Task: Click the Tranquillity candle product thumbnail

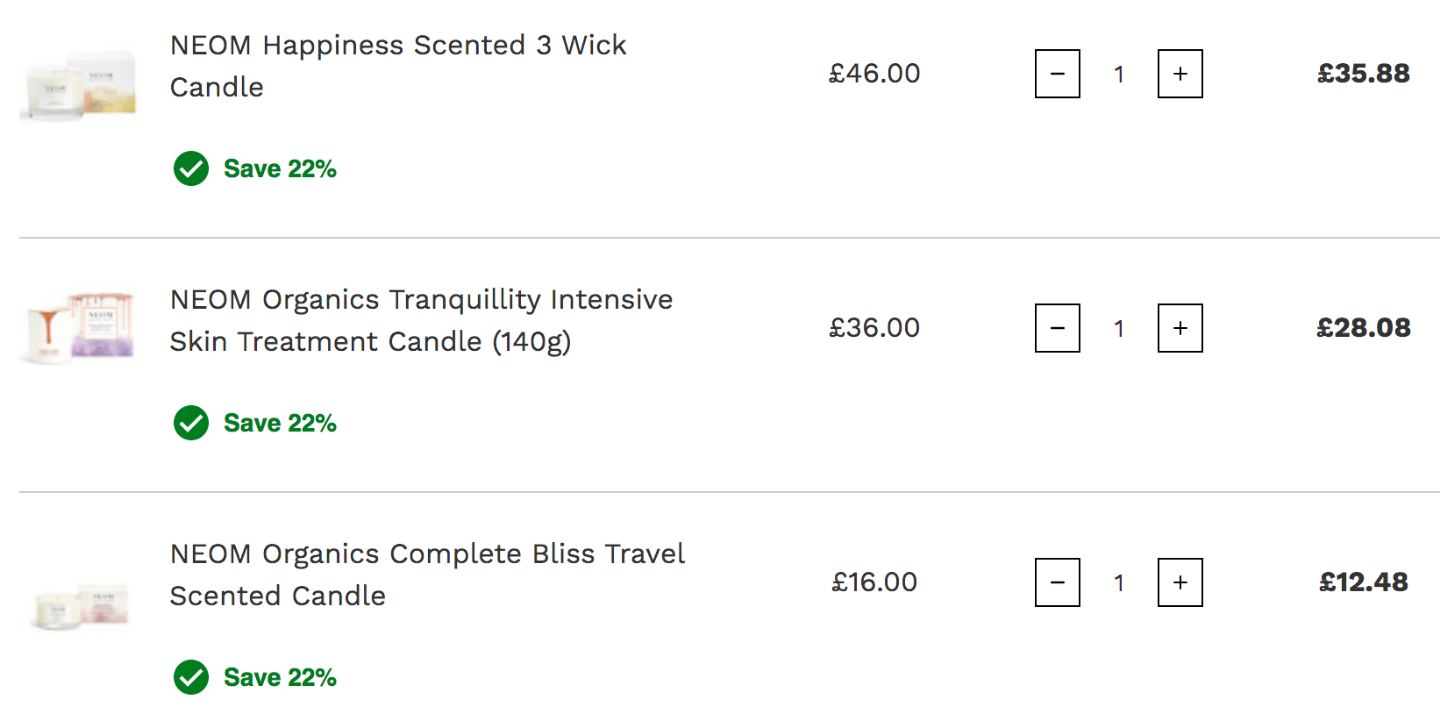Action: [x=78, y=328]
